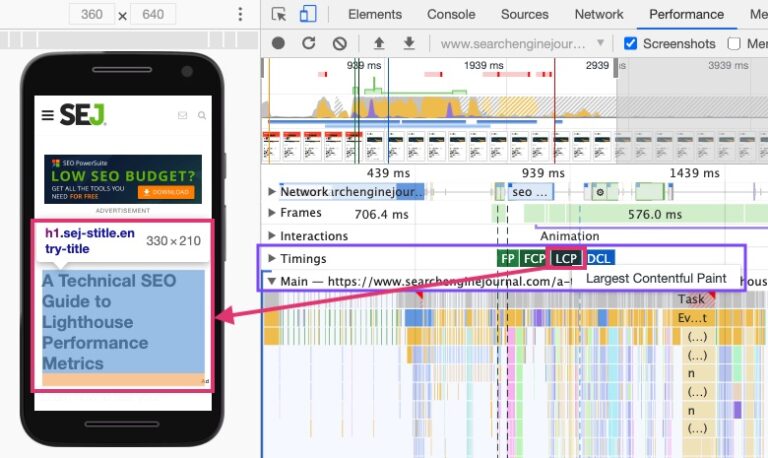This screenshot has height=458, width=768.
Task: Click the Largest Contentful Paint tooltip text
Action: (656, 278)
